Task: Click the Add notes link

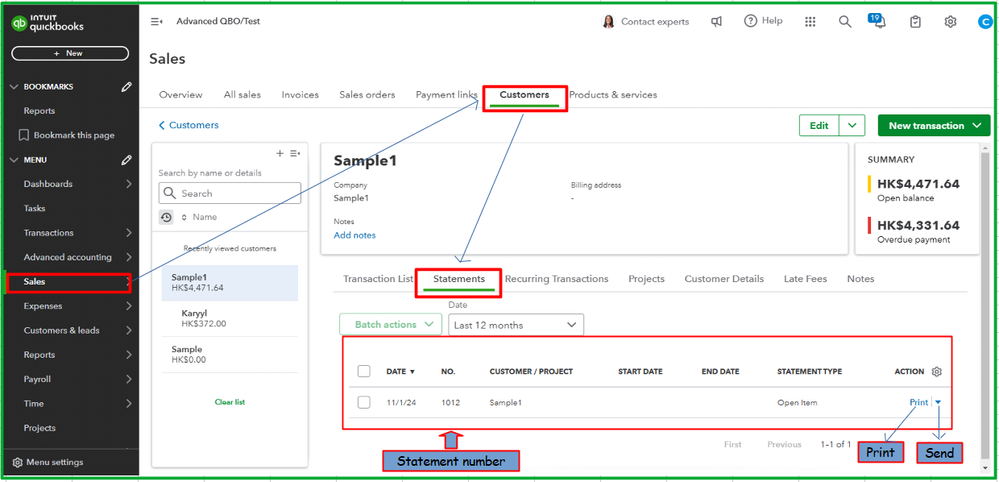Action: (x=355, y=235)
